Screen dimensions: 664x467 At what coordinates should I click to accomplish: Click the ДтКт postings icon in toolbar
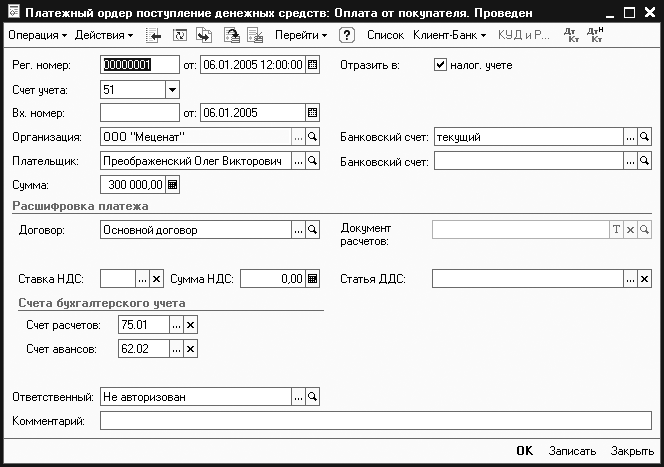click(570, 35)
